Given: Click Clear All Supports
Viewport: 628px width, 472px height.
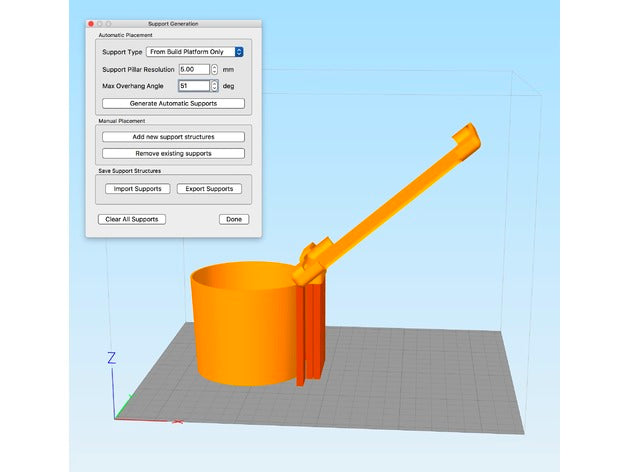Looking at the screenshot, I should pyautogui.click(x=132, y=219).
